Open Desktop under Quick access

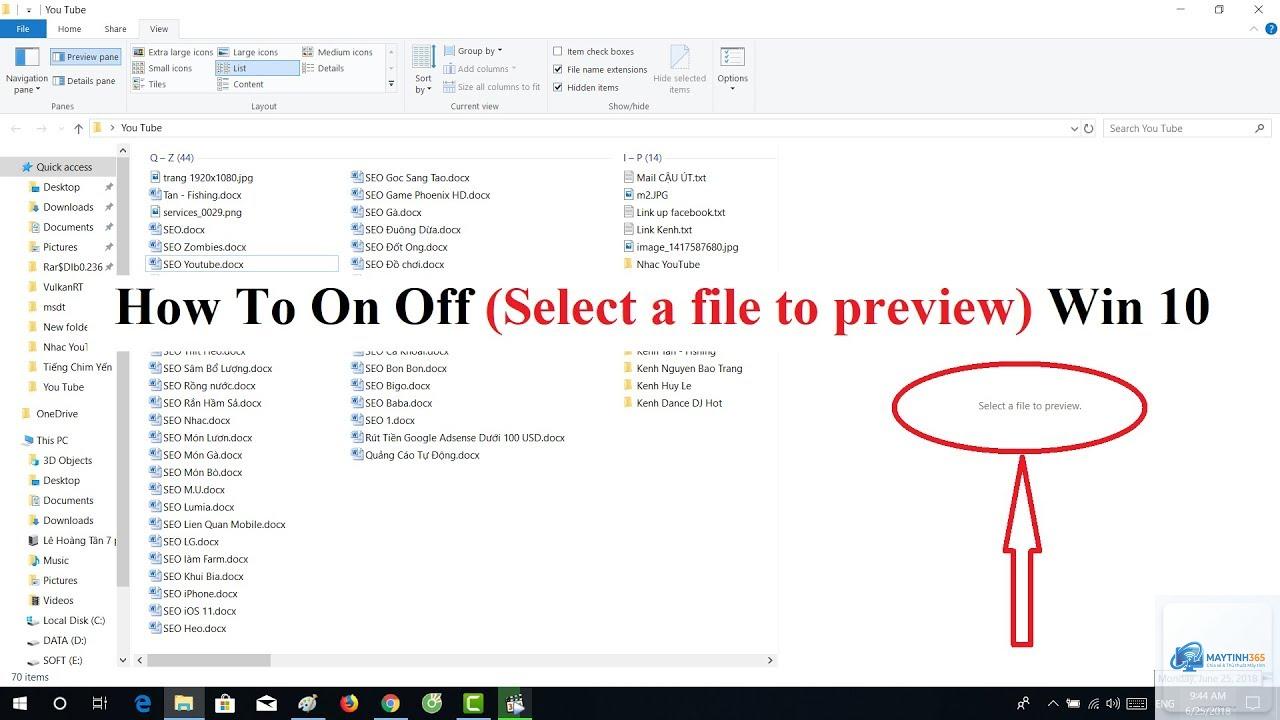(x=61, y=187)
